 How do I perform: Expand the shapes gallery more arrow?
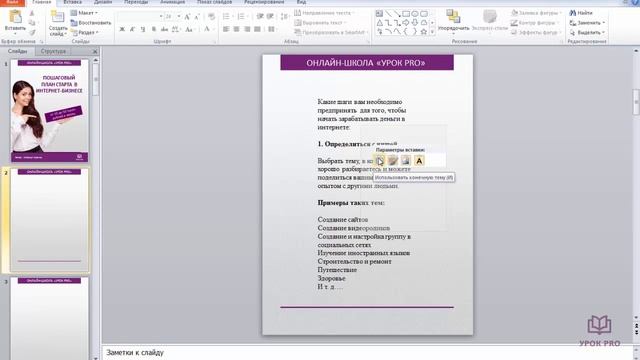[432, 32]
